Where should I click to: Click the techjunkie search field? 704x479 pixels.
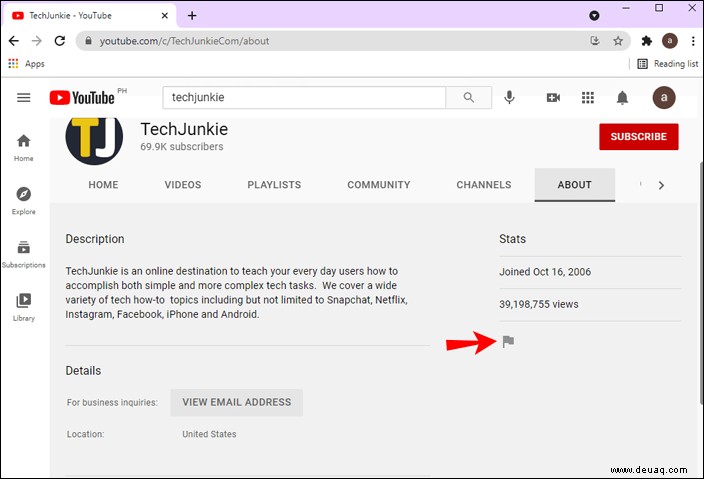304,97
